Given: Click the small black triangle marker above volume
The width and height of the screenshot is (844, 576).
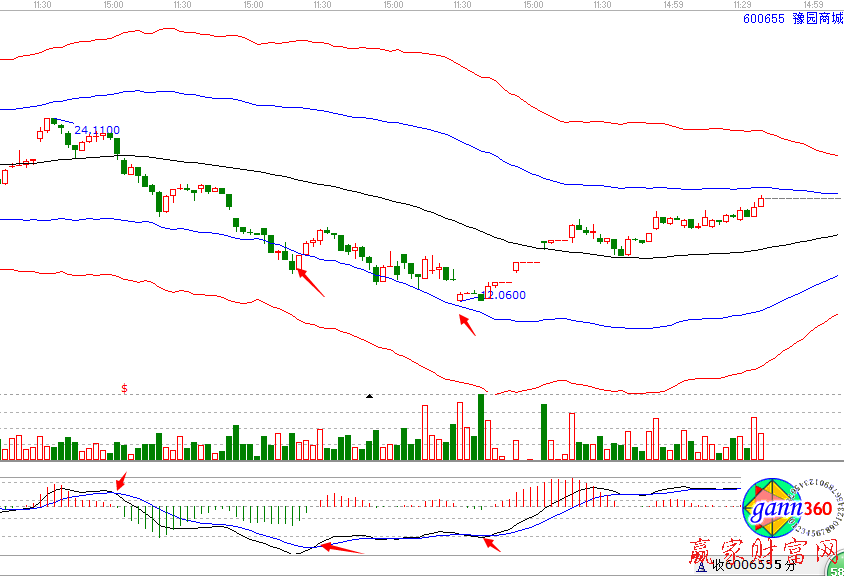Looking at the screenshot, I should 369,396.
